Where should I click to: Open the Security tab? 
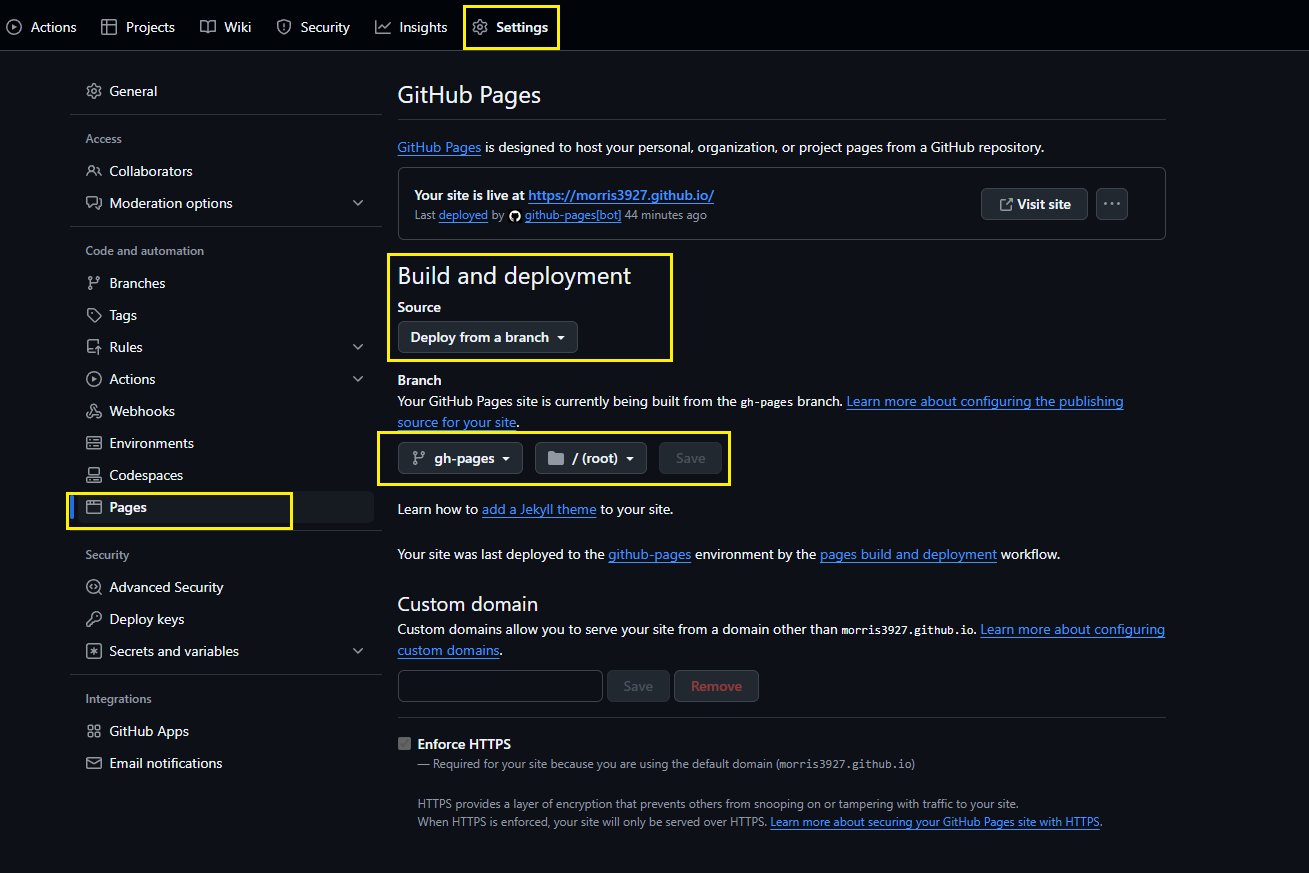pyautogui.click(x=313, y=27)
